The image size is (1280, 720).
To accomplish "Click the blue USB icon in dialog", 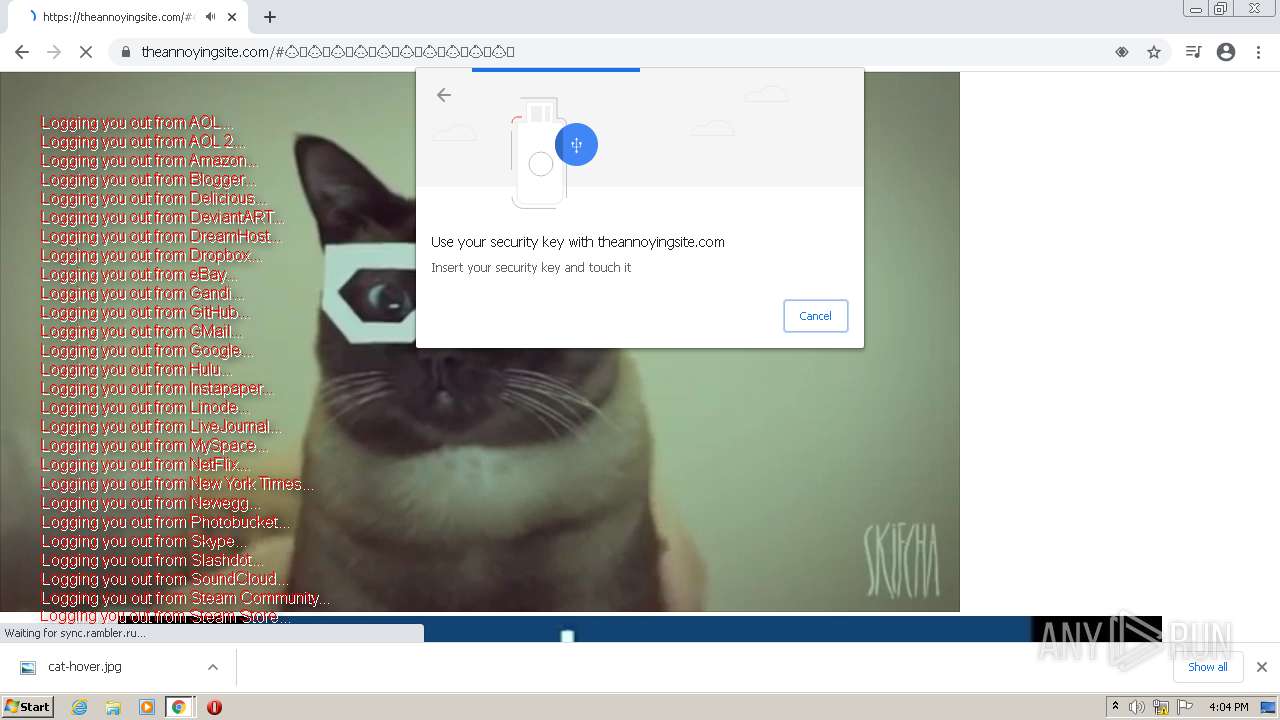I will click(x=576, y=145).
